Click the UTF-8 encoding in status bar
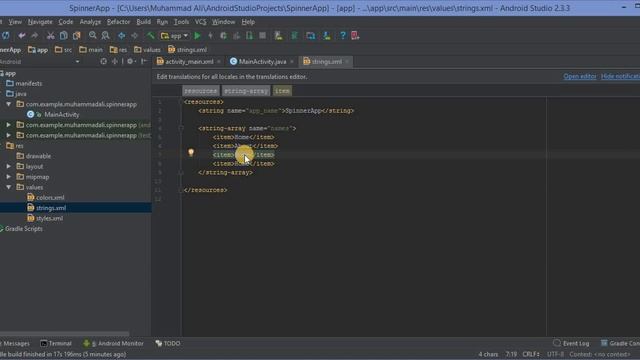This screenshot has width=640, height=360. pyautogui.click(x=555, y=354)
